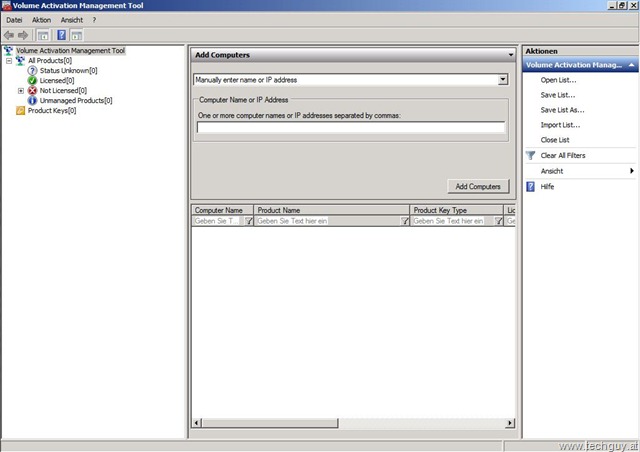Open the Aktion menu
640x452 pixels.
42,20
